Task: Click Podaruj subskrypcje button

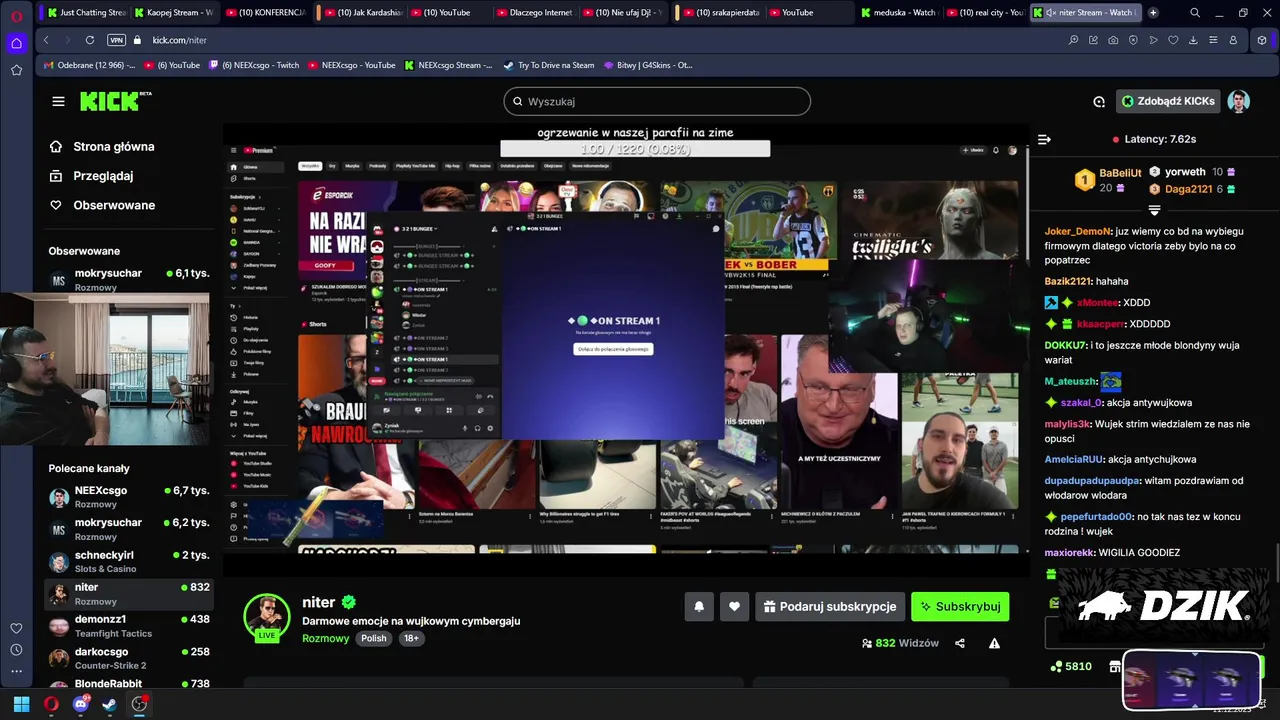Action: [x=830, y=606]
